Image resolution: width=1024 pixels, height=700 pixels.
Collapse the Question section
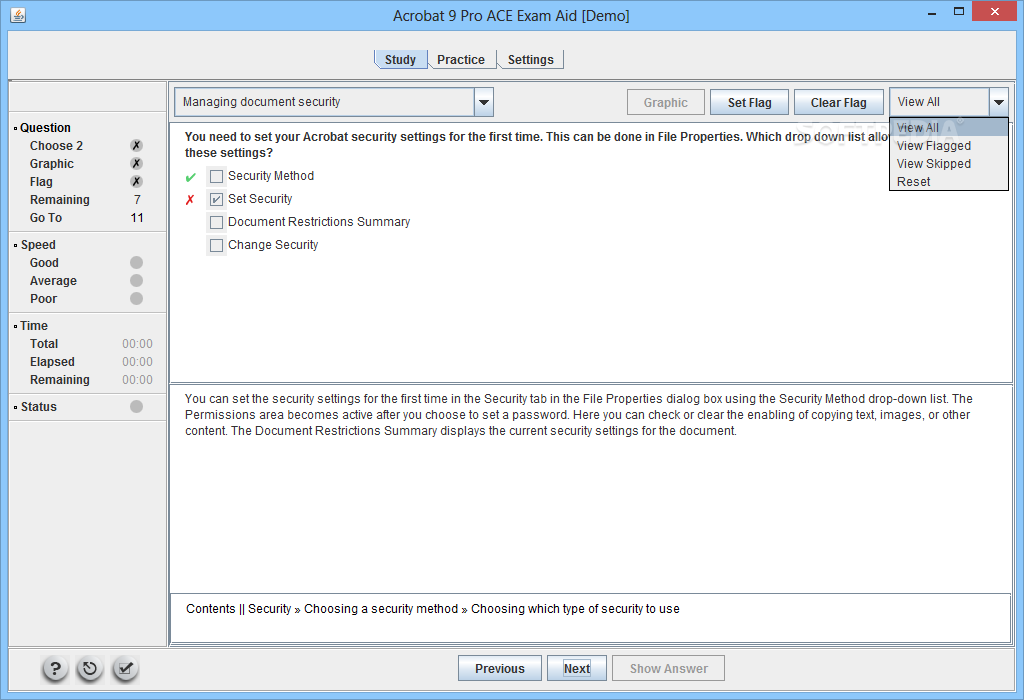pyautogui.click(x=16, y=129)
